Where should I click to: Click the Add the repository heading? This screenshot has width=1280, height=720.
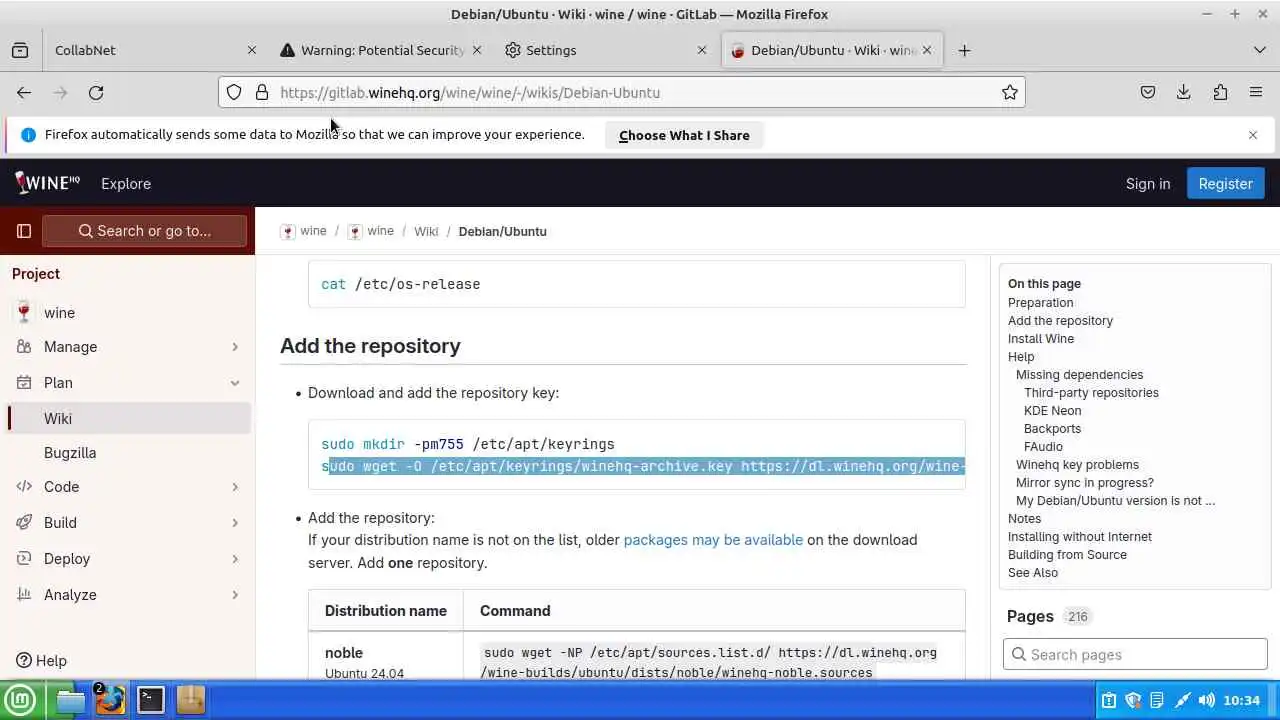(370, 346)
